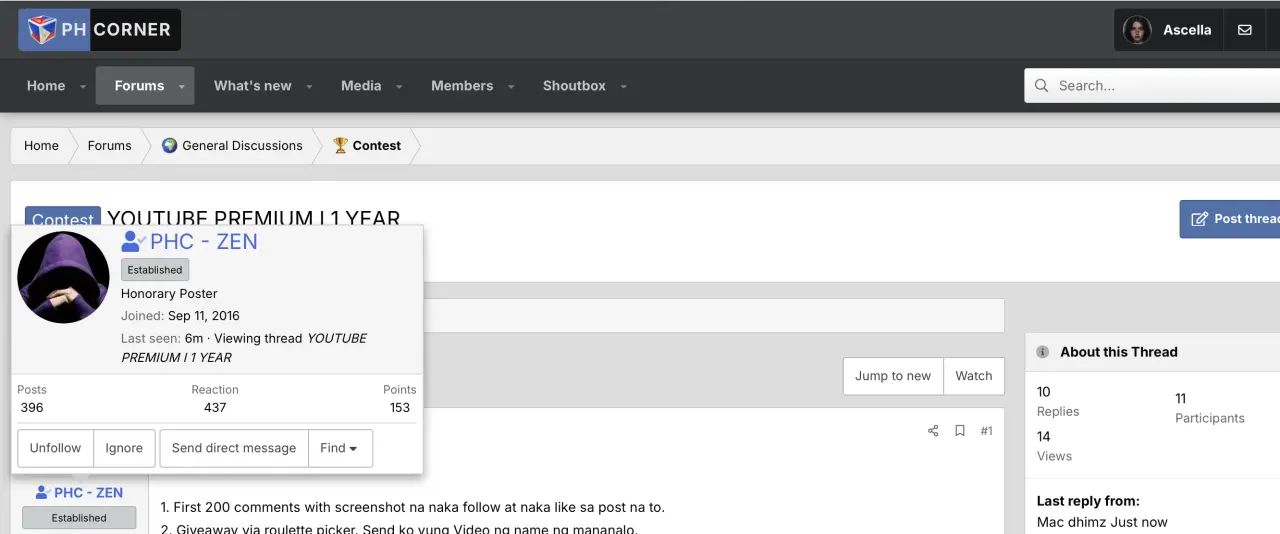Open the Find dropdown in profile popup
The width and height of the screenshot is (1280, 534).
click(340, 448)
